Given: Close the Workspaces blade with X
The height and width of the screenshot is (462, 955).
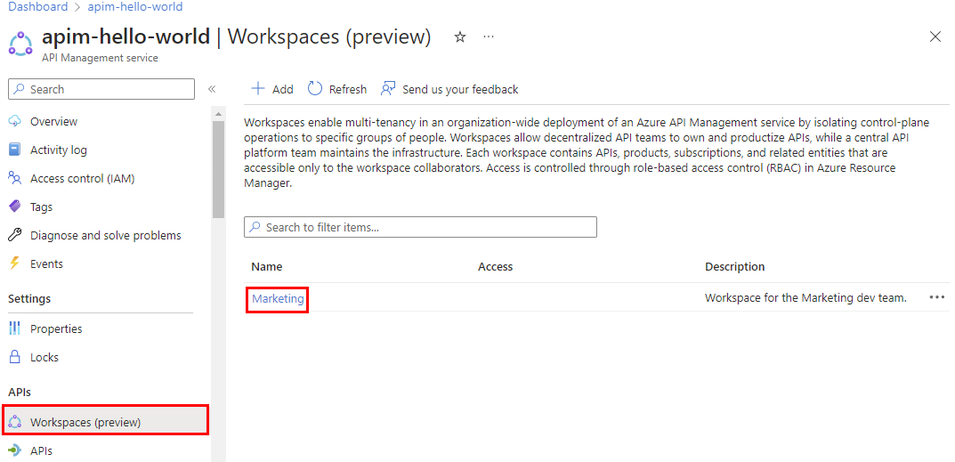Looking at the screenshot, I should [936, 37].
